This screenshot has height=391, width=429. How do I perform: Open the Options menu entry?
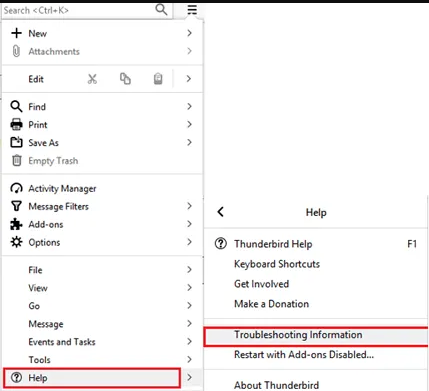[102, 242]
